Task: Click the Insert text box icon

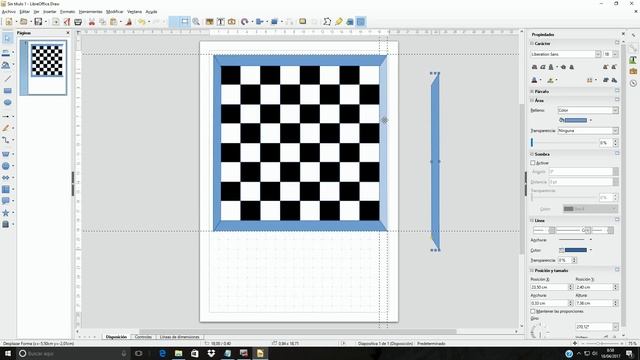Action: [220, 22]
